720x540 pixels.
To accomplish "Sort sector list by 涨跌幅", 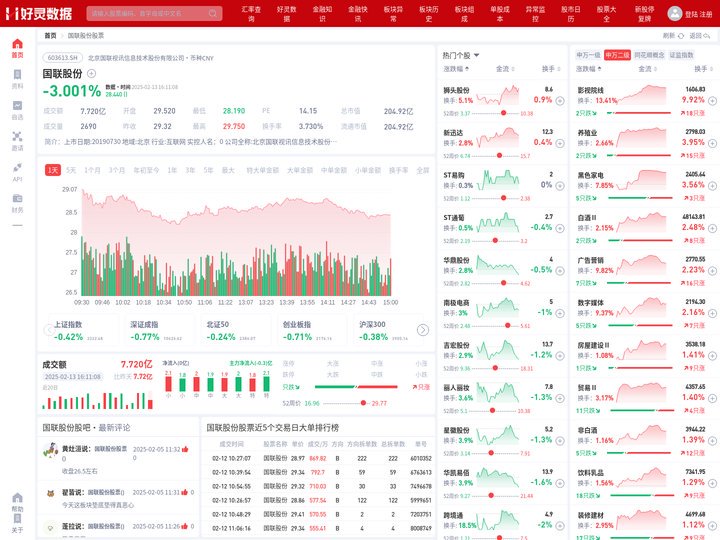I will coord(589,69).
